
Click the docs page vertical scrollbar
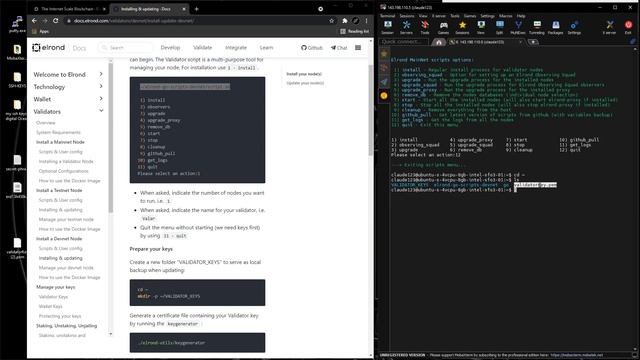pos(371,110)
